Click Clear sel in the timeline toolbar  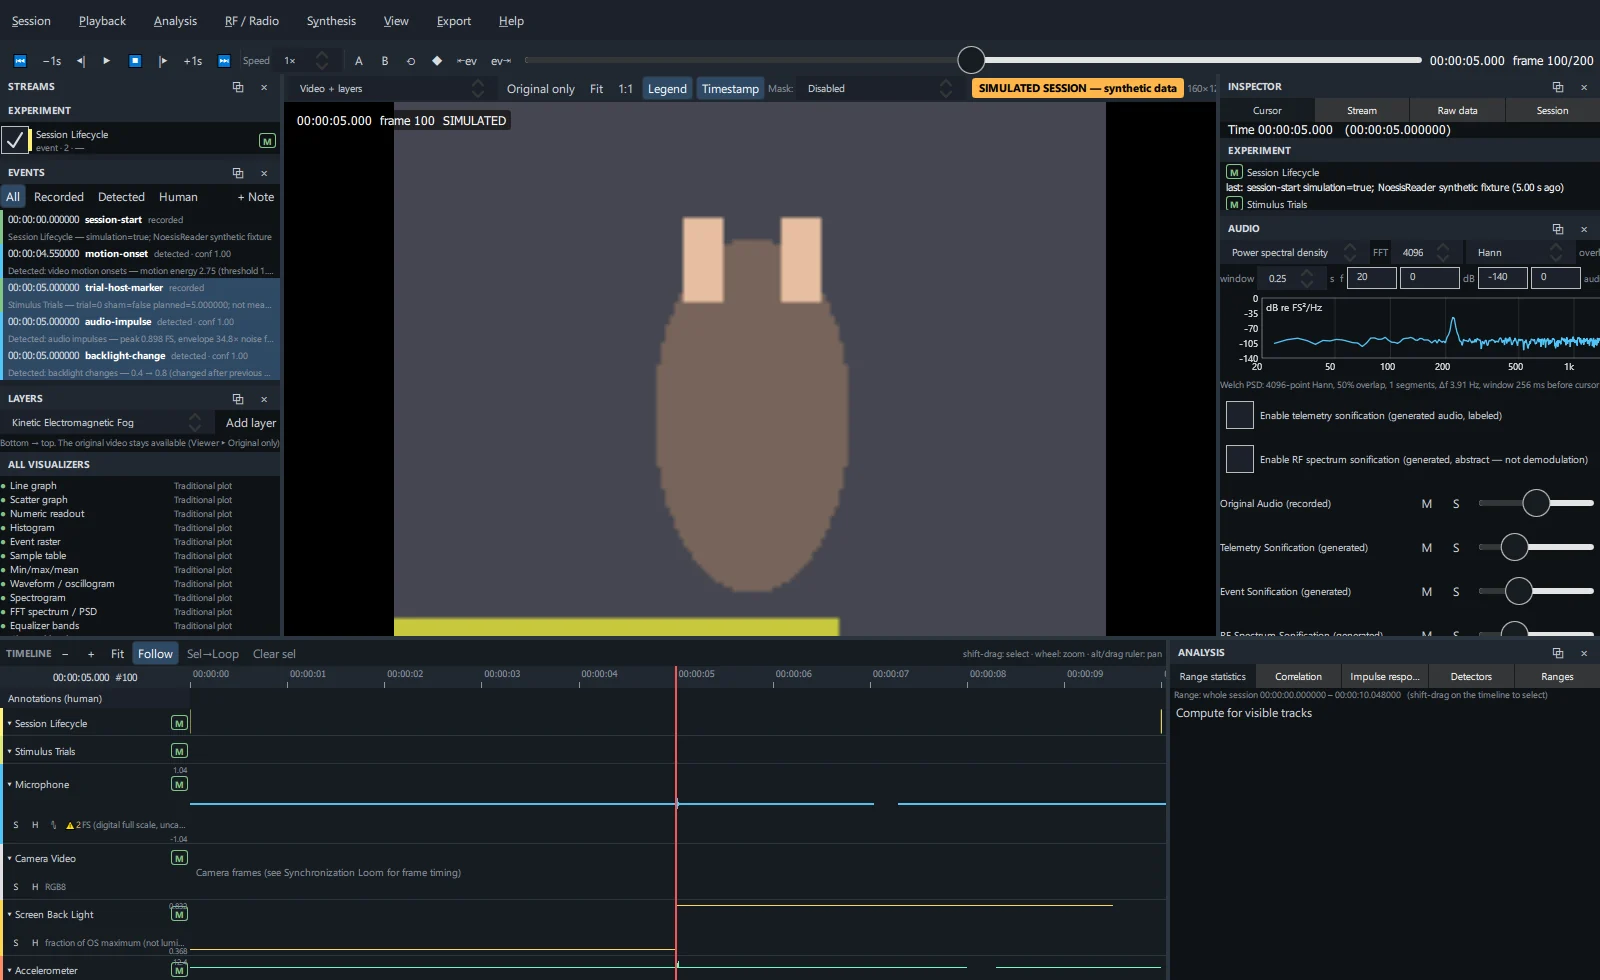(x=274, y=654)
